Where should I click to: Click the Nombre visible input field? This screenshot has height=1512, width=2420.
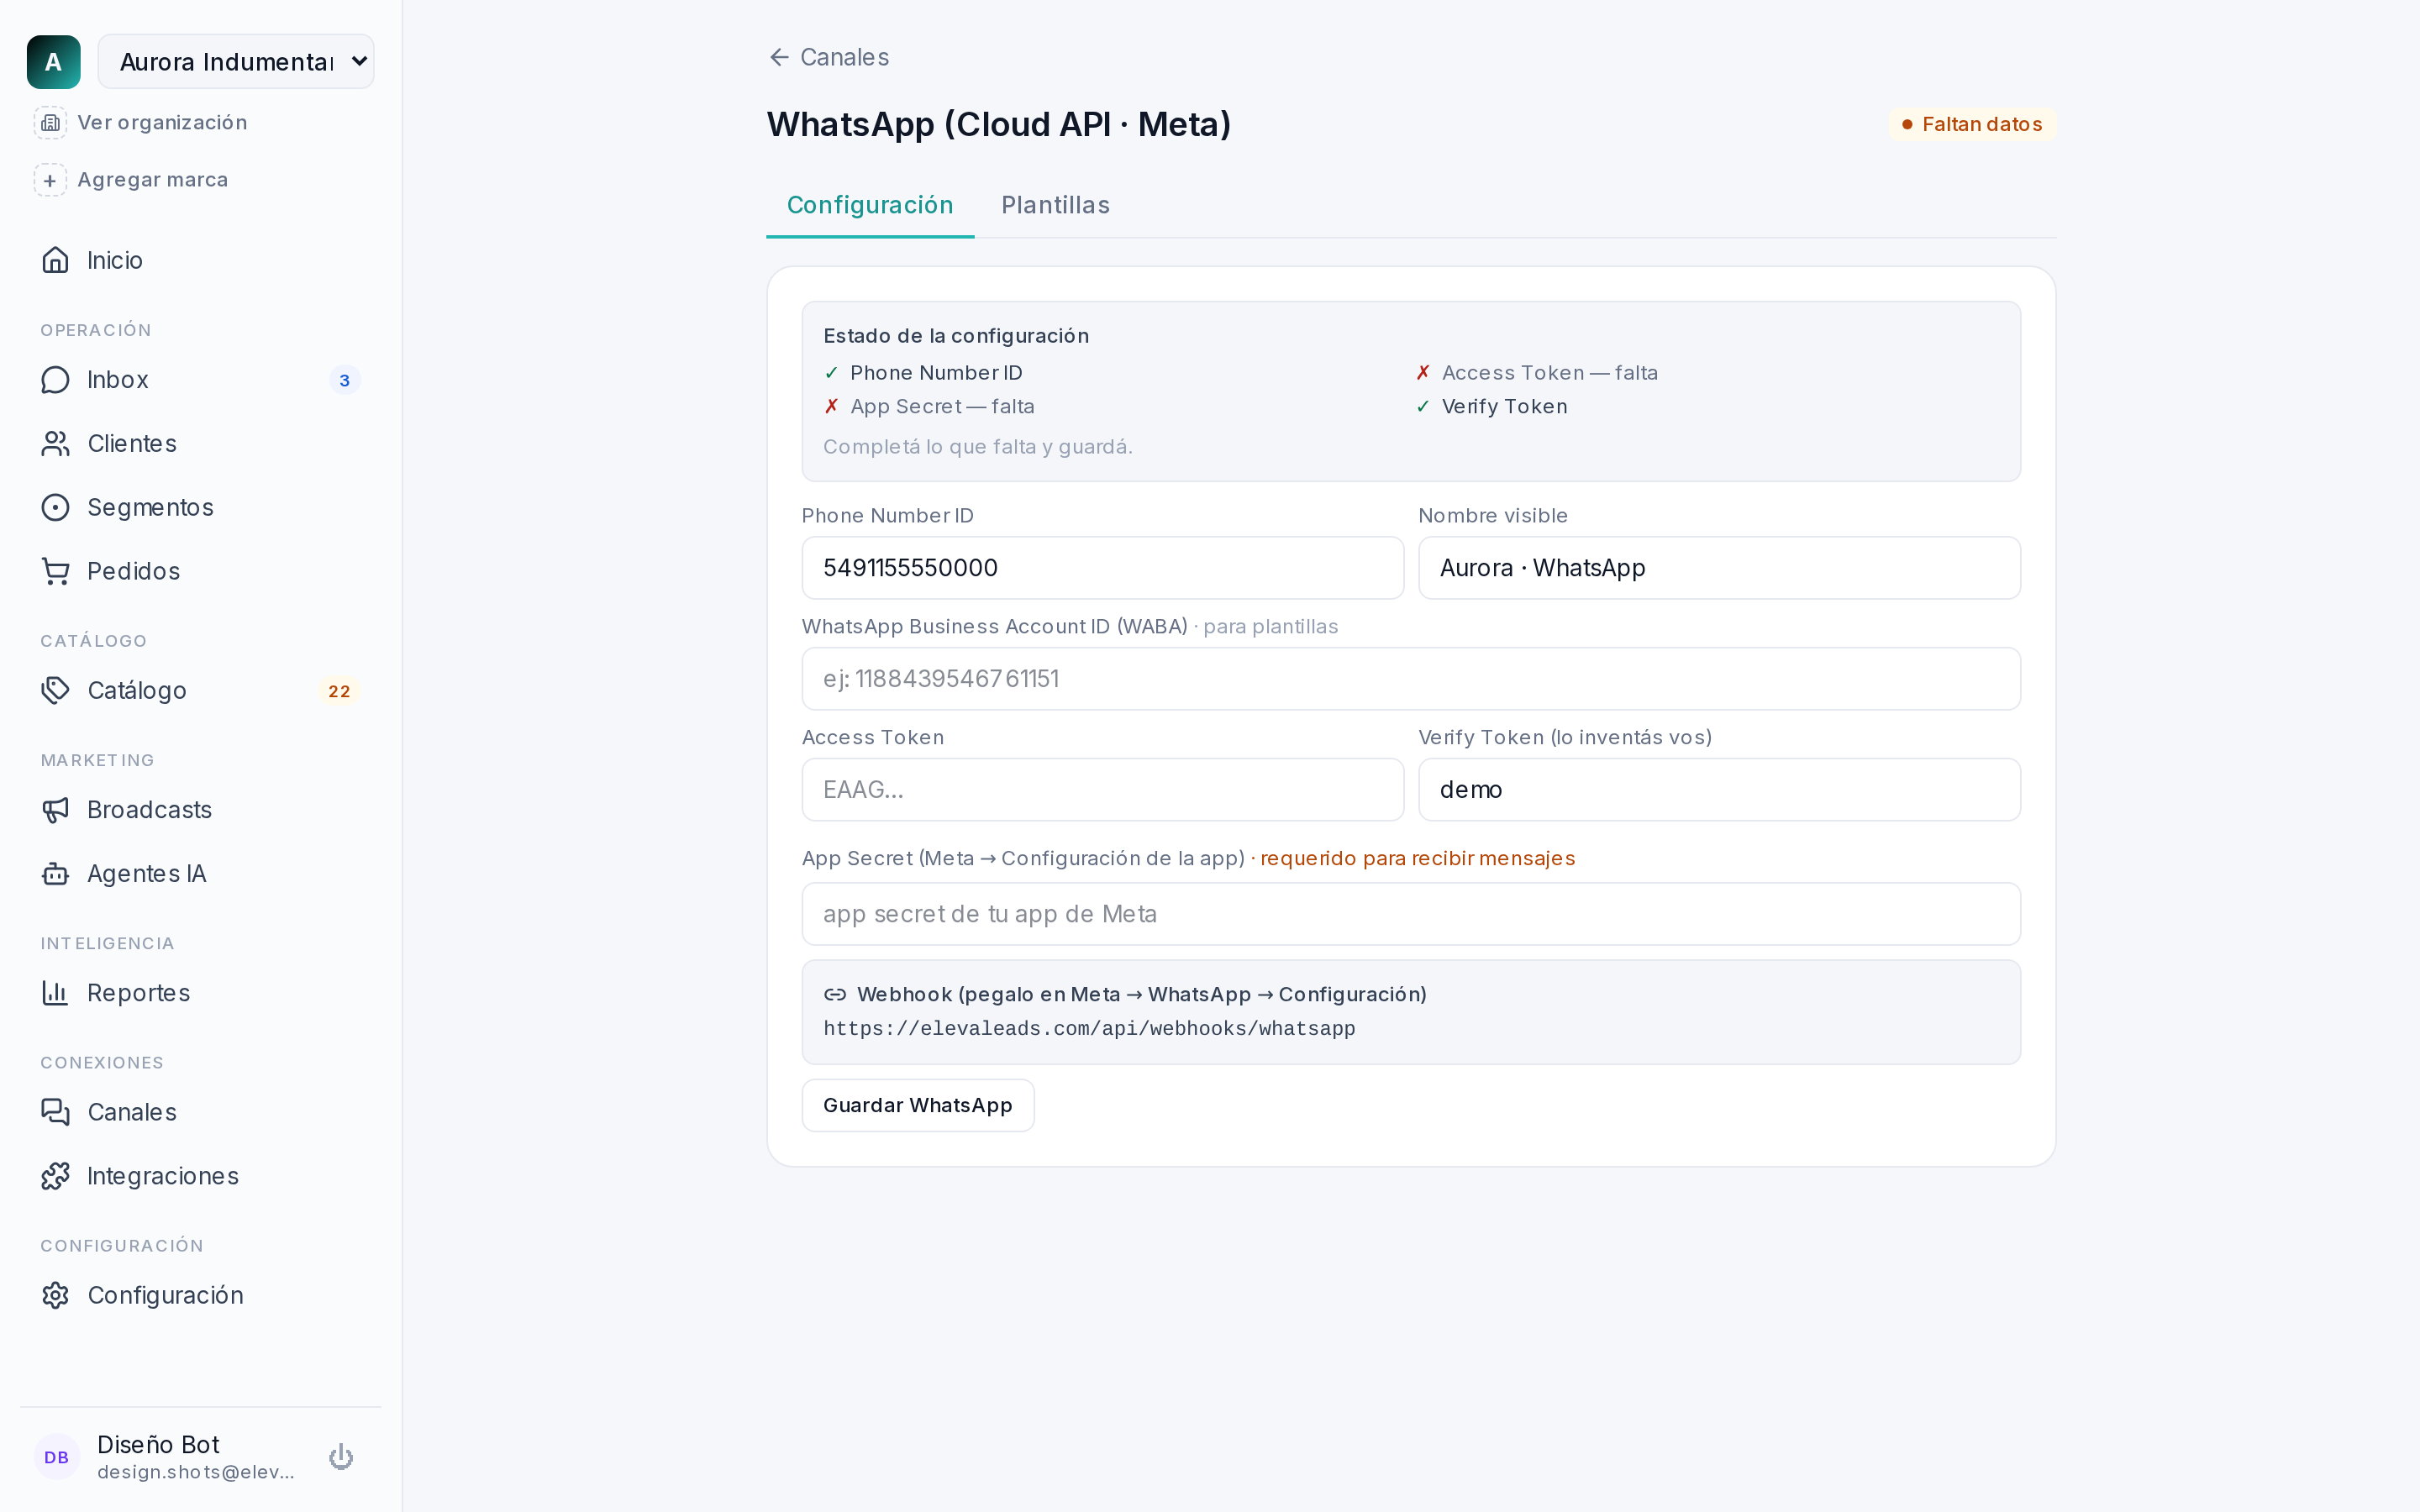1719,568
